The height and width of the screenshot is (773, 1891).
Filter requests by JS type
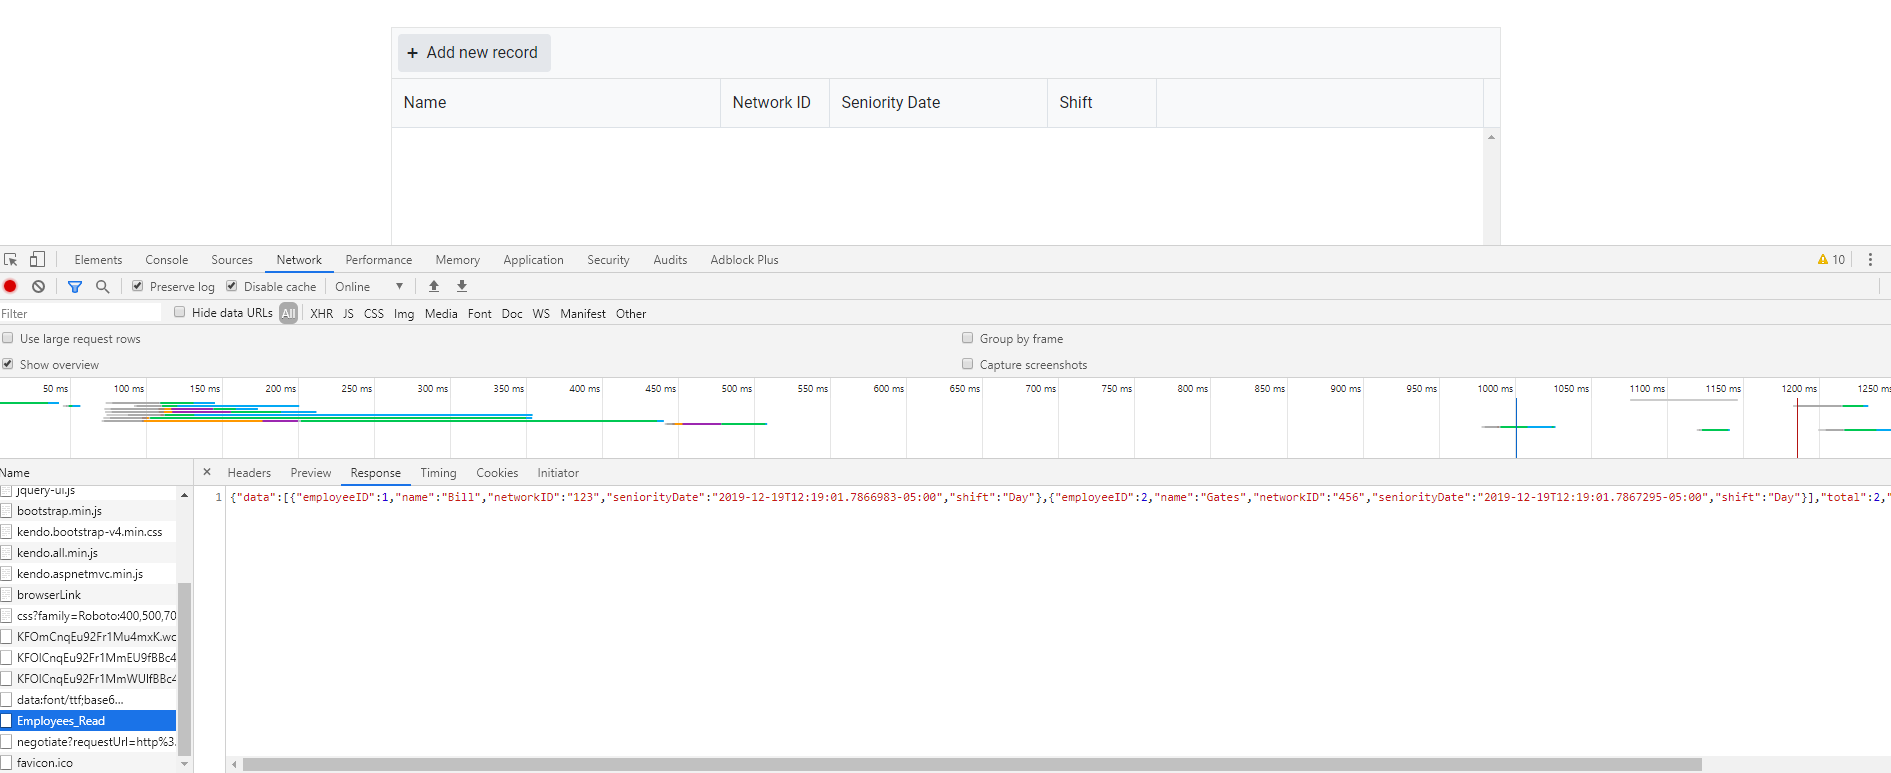[348, 314]
